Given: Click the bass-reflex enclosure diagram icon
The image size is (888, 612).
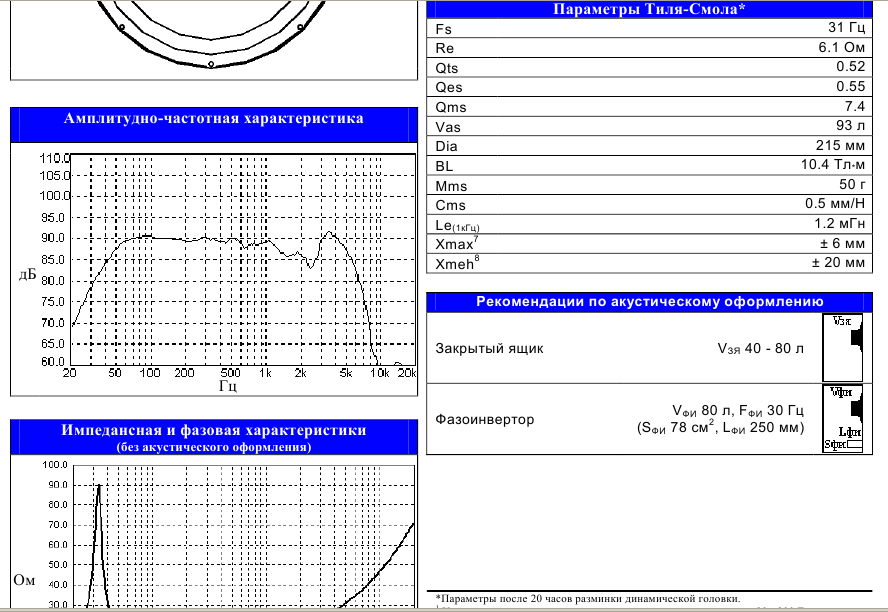Looking at the screenshot, I should tap(843, 419).
